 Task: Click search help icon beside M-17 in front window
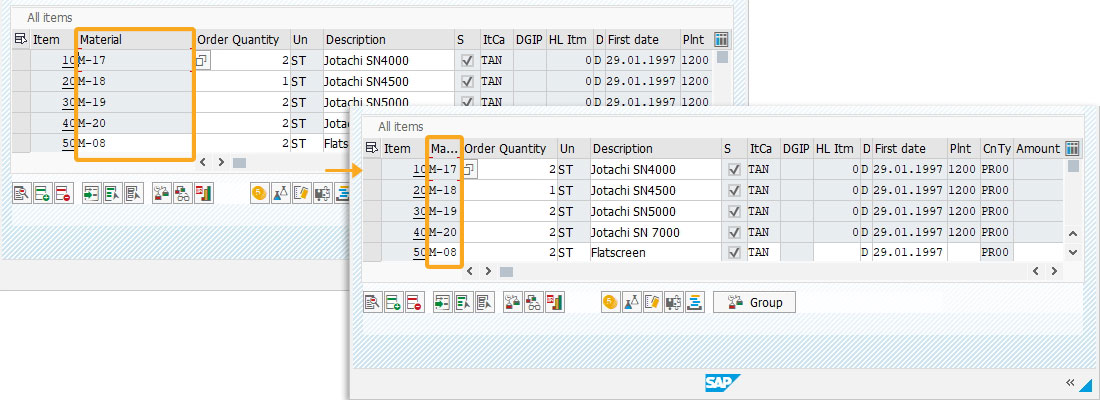[470, 168]
